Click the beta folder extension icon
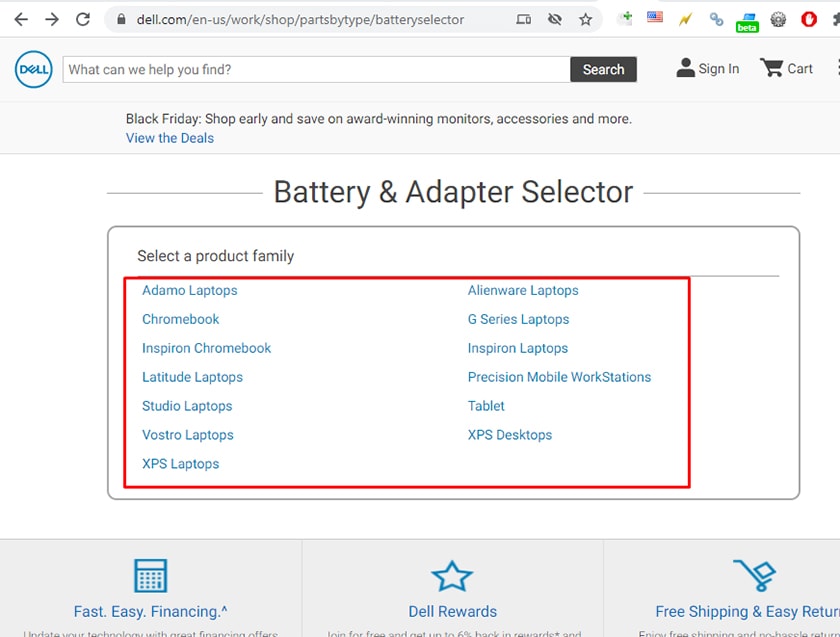840x637 pixels. click(746, 20)
